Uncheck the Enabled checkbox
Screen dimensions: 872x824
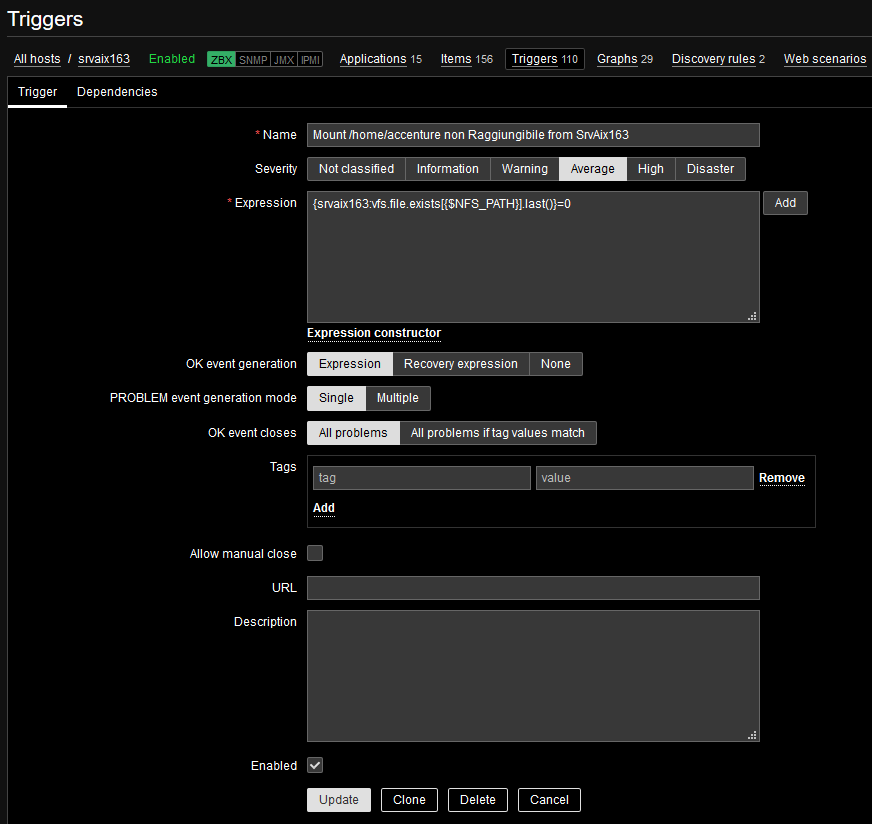click(x=315, y=765)
